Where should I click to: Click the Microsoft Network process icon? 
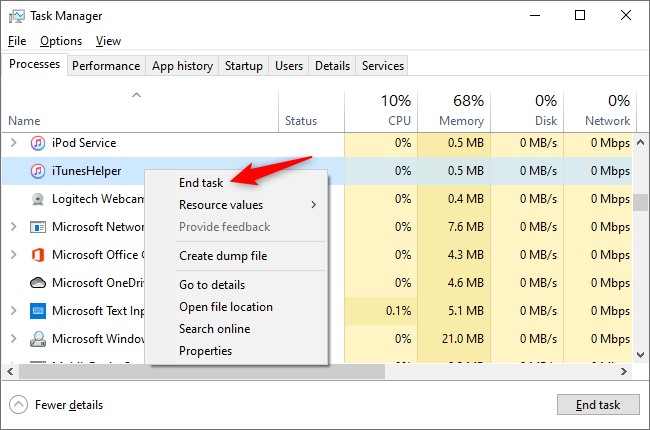(x=38, y=227)
